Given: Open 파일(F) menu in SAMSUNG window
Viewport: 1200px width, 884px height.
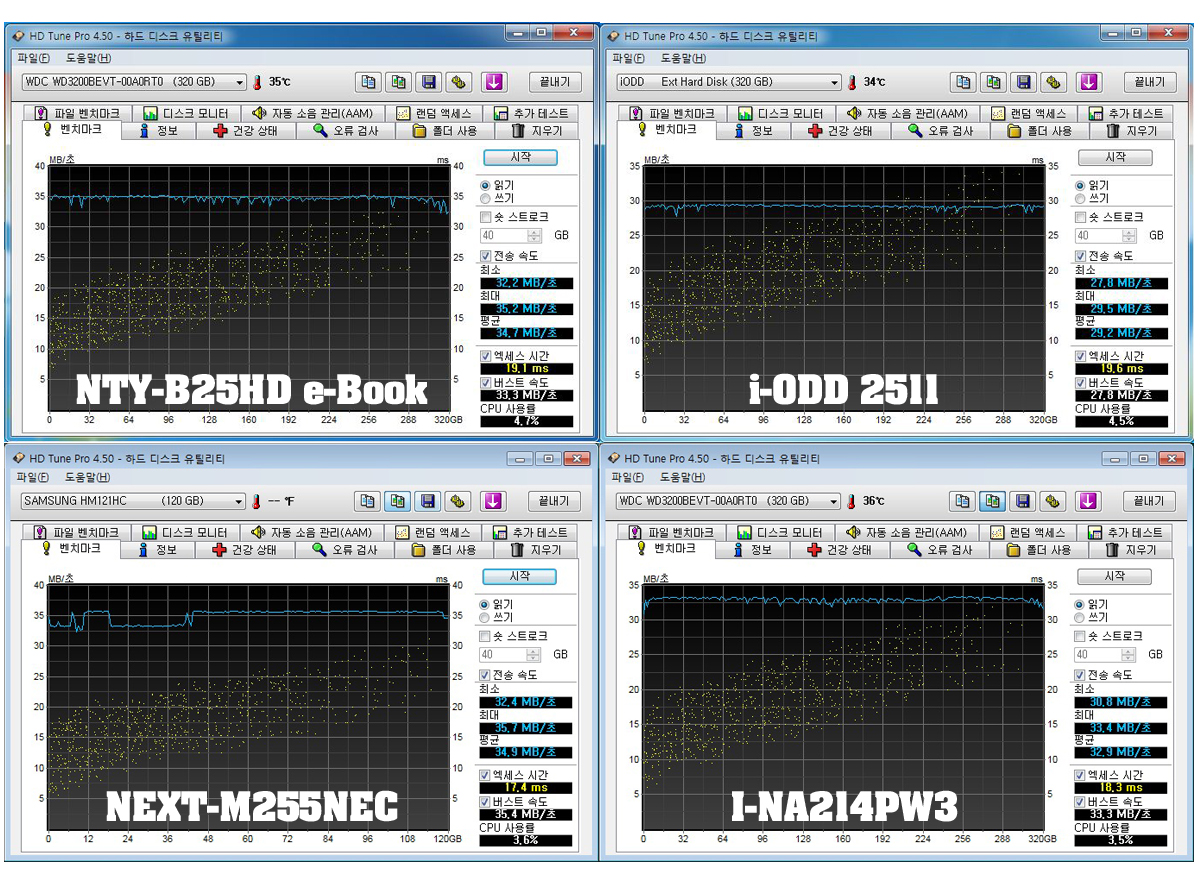Looking at the screenshot, I should coord(34,477).
